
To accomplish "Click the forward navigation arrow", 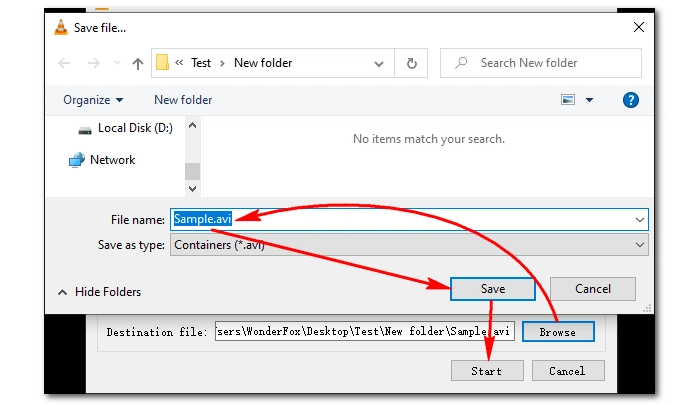I will point(93,63).
